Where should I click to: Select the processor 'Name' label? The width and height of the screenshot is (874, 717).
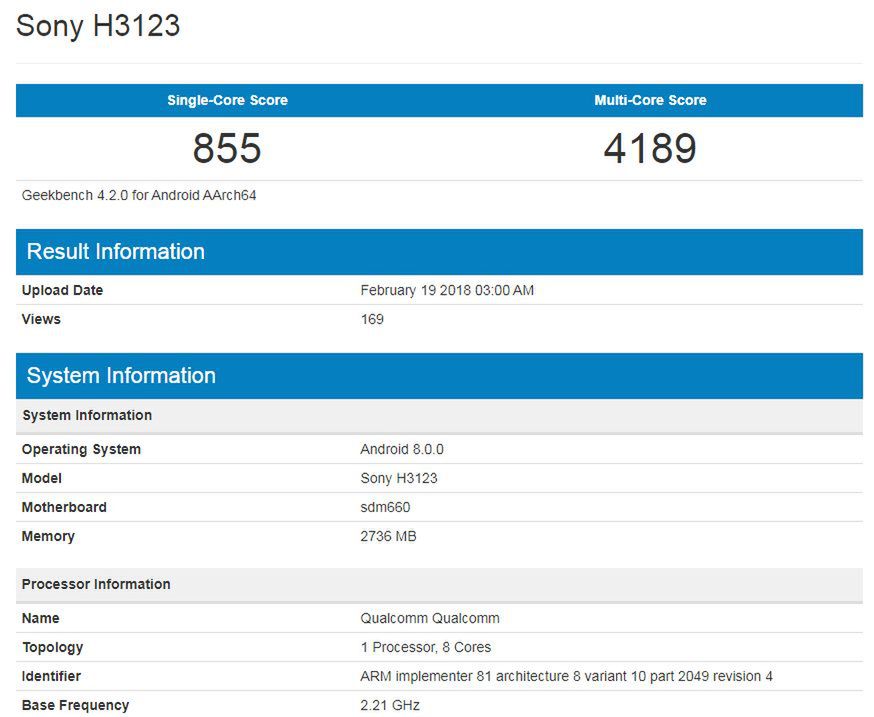click(x=41, y=618)
